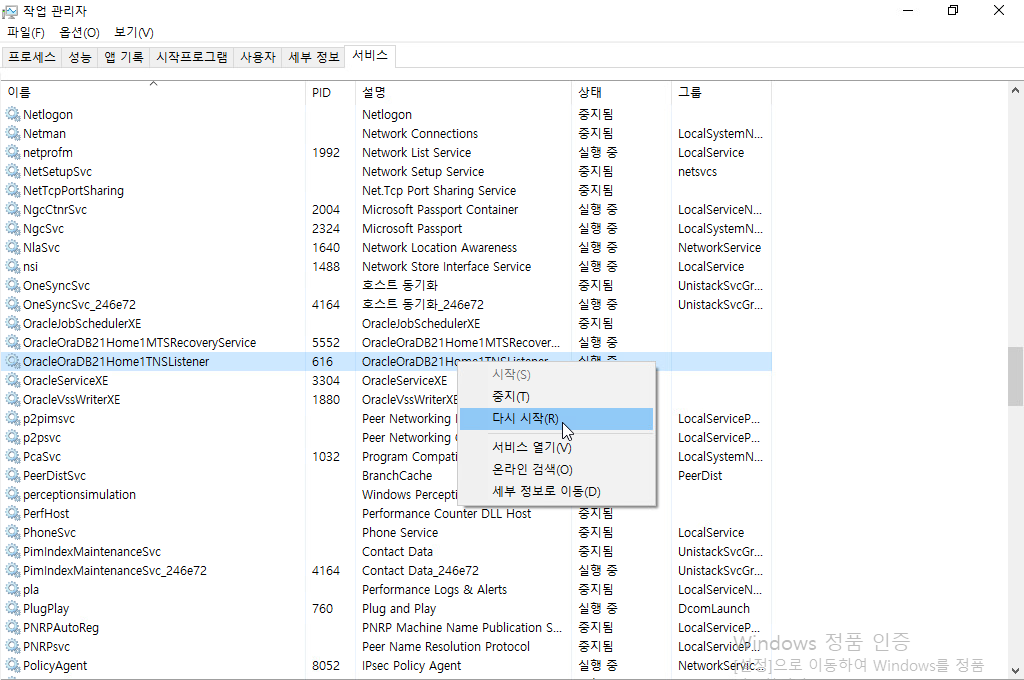The width and height of the screenshot is (1024, 680).
Task: Click the gear icon of perceptionsimulation
Action: (x=13, y=494)
